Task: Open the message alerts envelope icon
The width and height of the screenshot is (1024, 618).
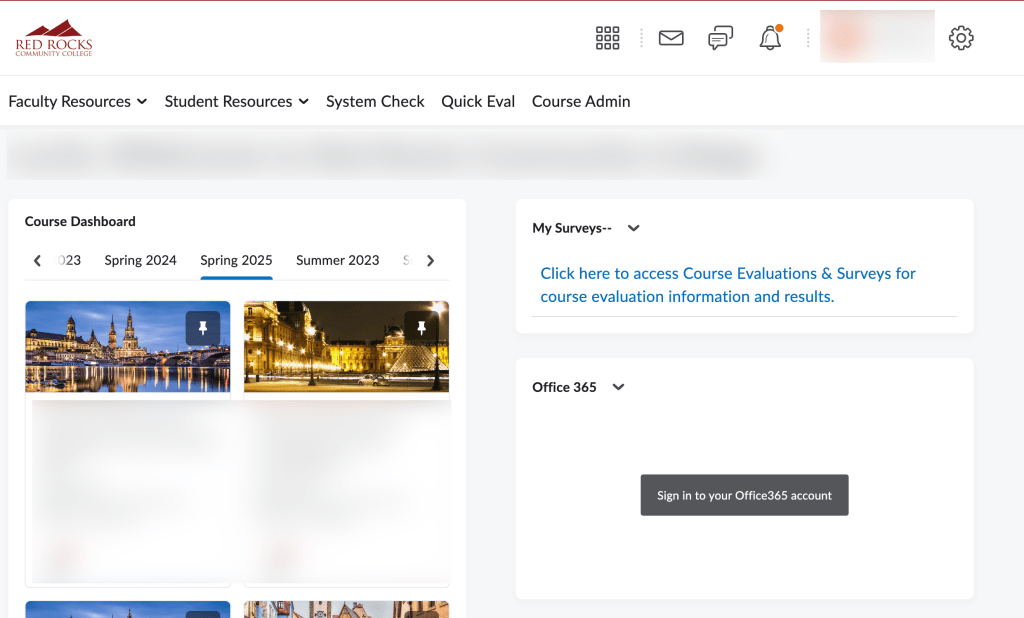Action: 671,38
